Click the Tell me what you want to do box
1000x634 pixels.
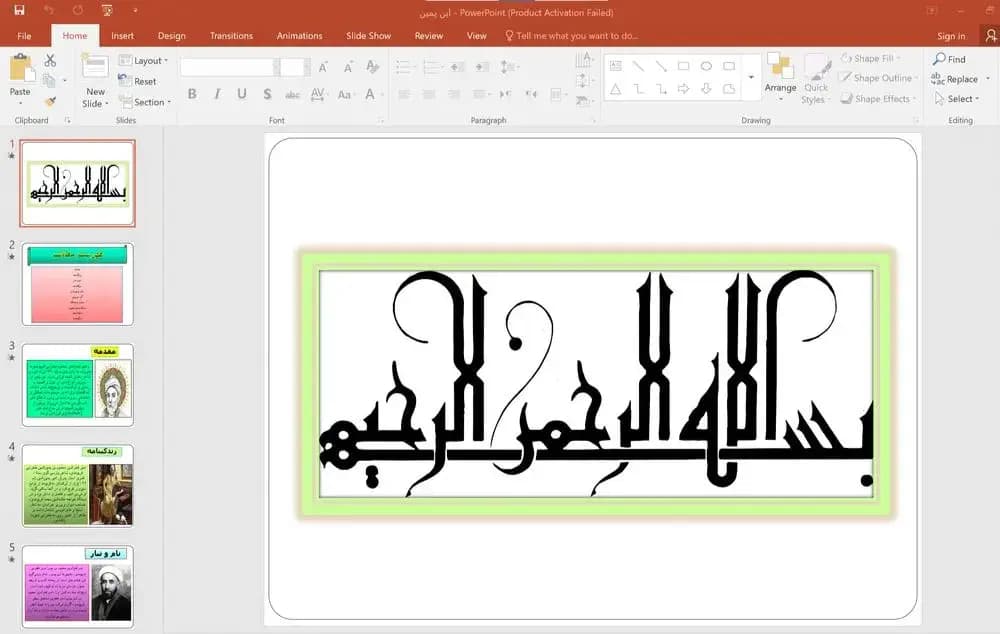click(x=571, y=36)
